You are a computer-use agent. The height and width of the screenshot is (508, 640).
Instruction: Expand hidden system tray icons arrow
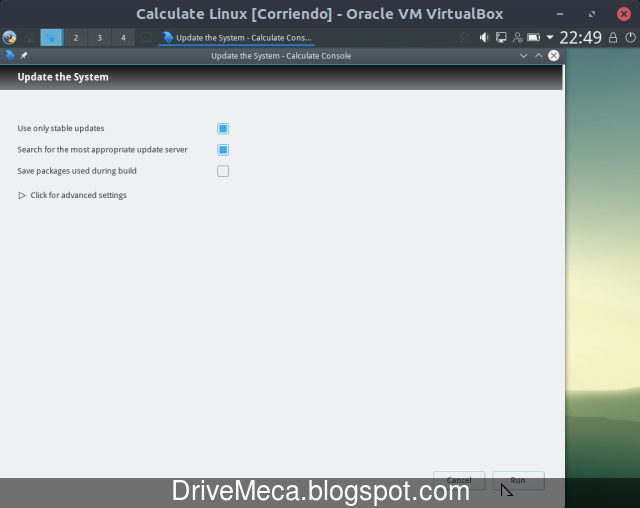tap(550, 38)
